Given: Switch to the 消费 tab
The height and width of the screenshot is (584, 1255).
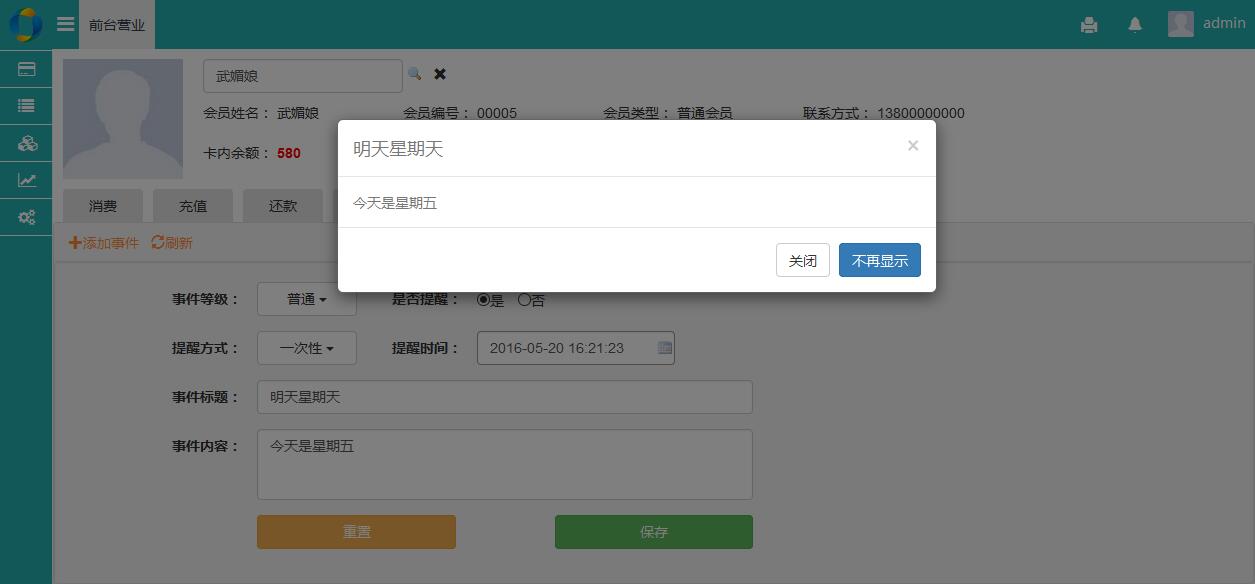Looking at the screenshot, I should (103, 206).
